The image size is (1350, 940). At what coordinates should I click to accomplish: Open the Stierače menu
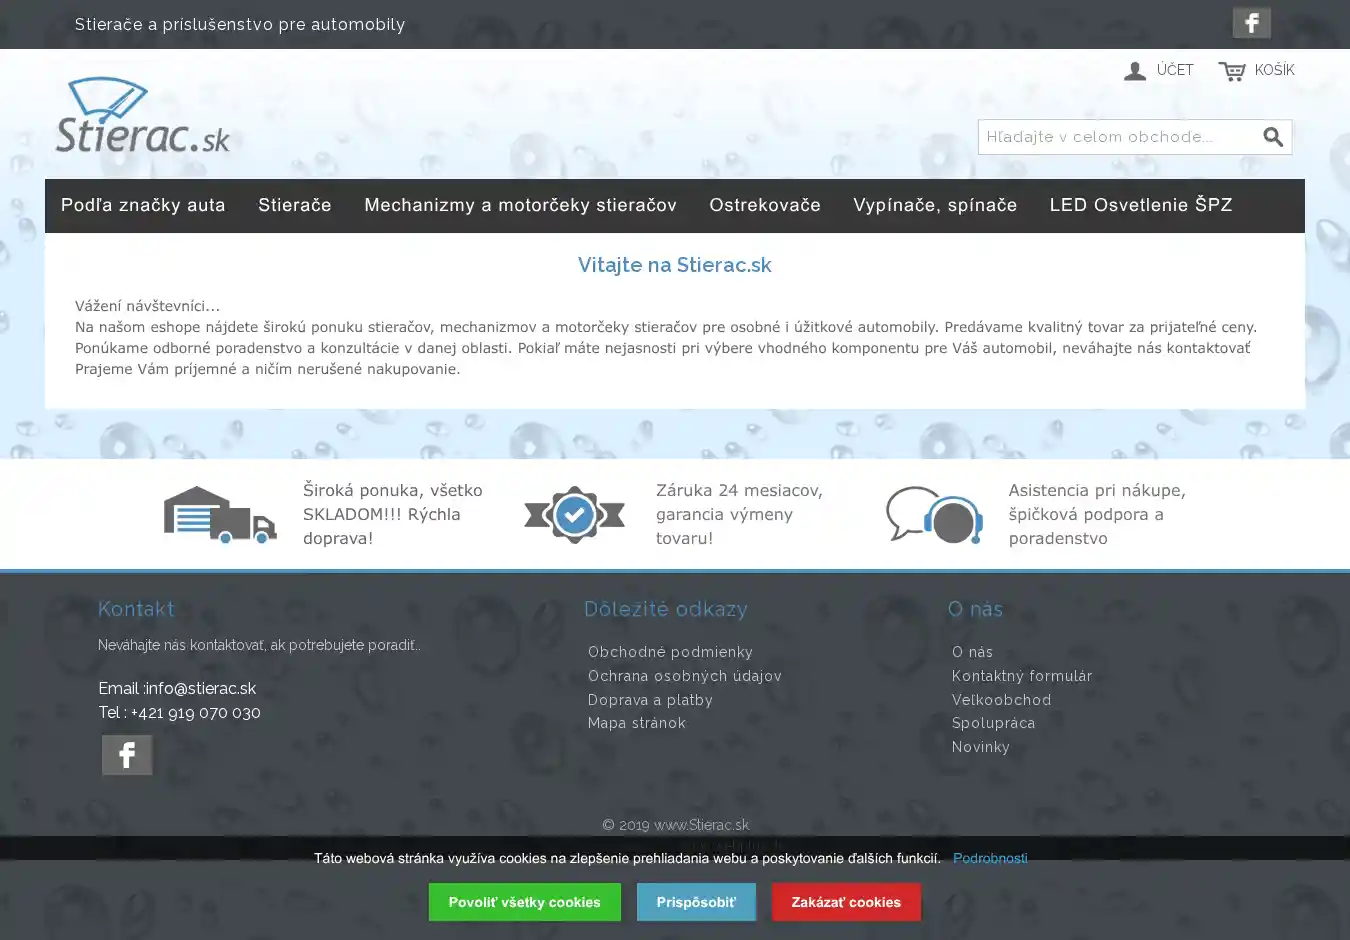click(x=295, y=205)
